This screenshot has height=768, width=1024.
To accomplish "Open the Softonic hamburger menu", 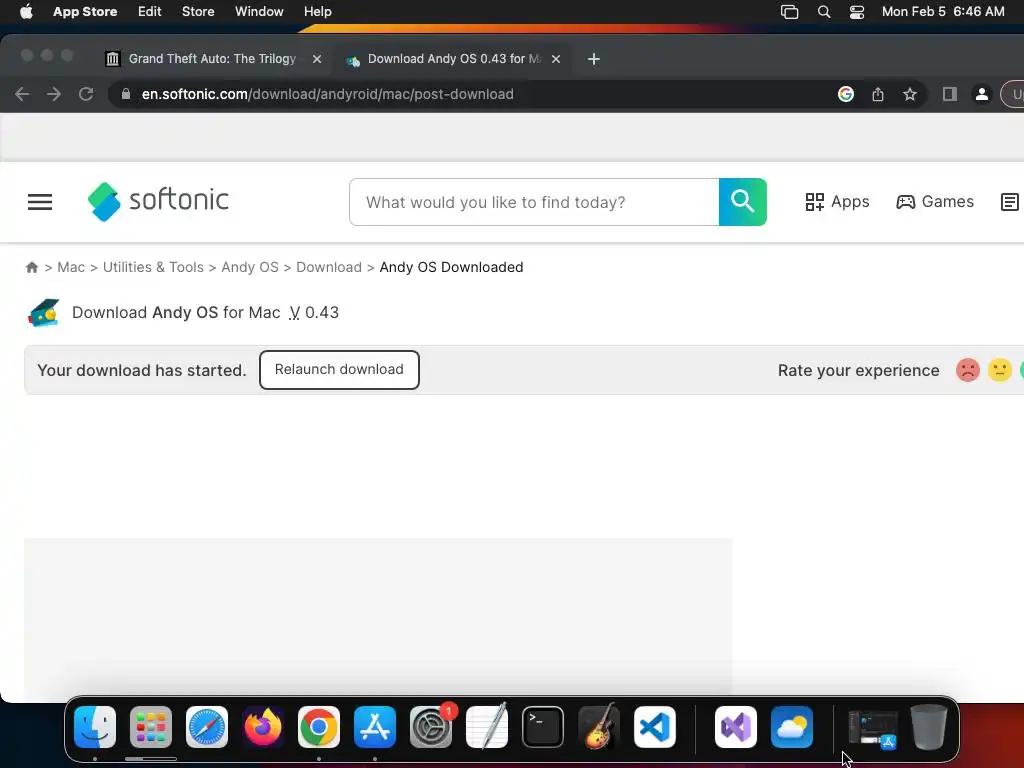I will click(x=40, y=202).
